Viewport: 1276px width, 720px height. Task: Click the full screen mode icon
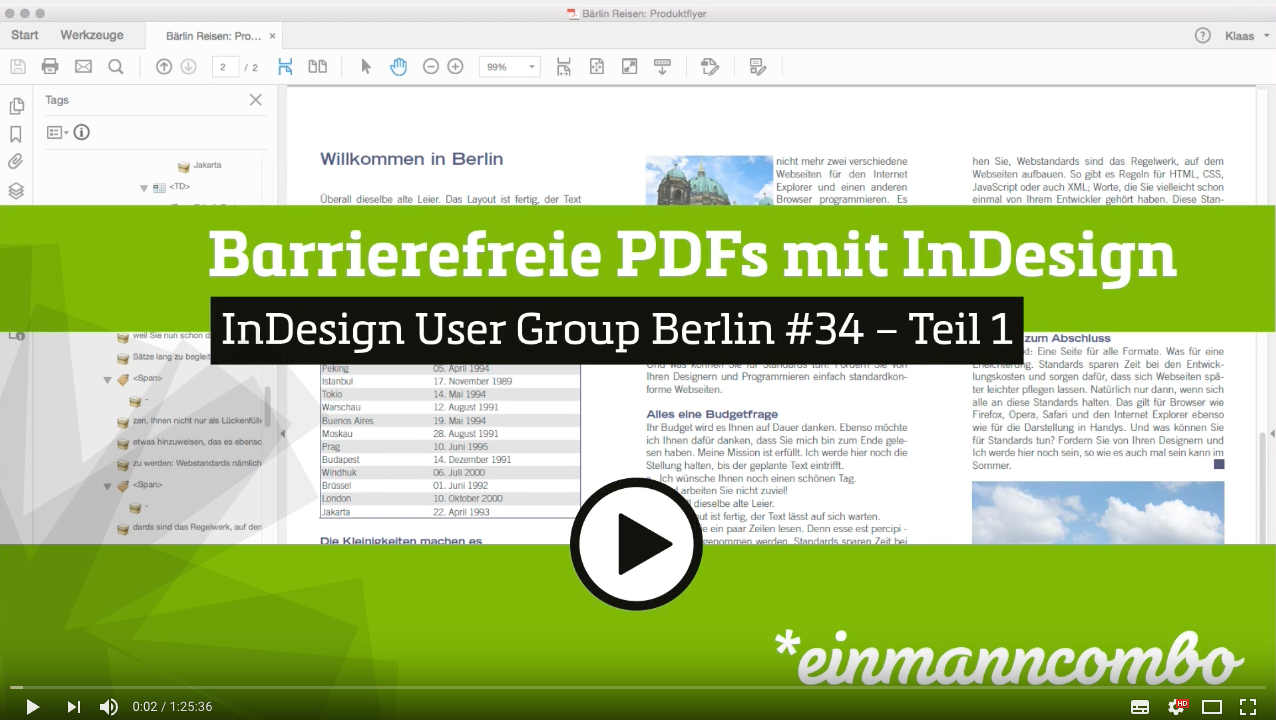(629, 67)
